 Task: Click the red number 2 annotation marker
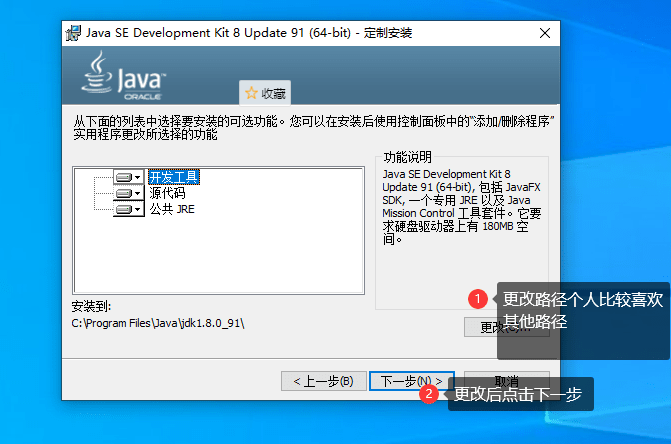[430, 394]
